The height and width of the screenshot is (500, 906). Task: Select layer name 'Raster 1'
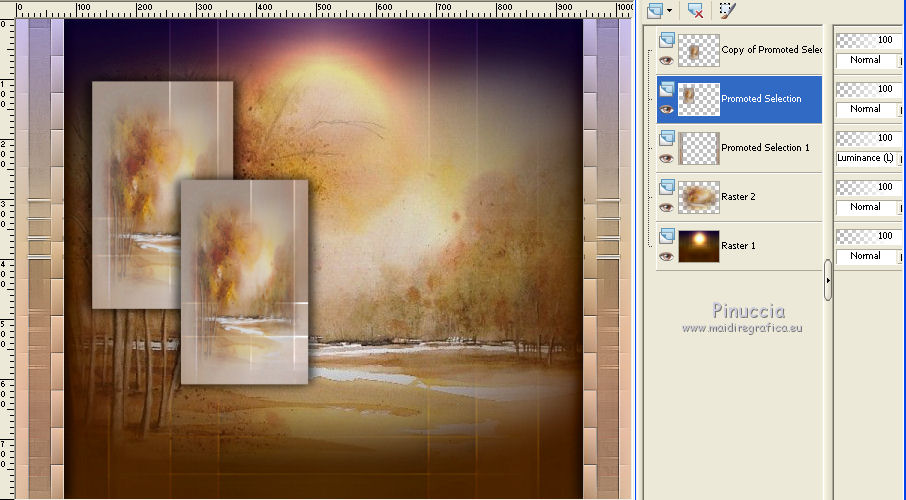pyautogui.click(x=738, y=246)
